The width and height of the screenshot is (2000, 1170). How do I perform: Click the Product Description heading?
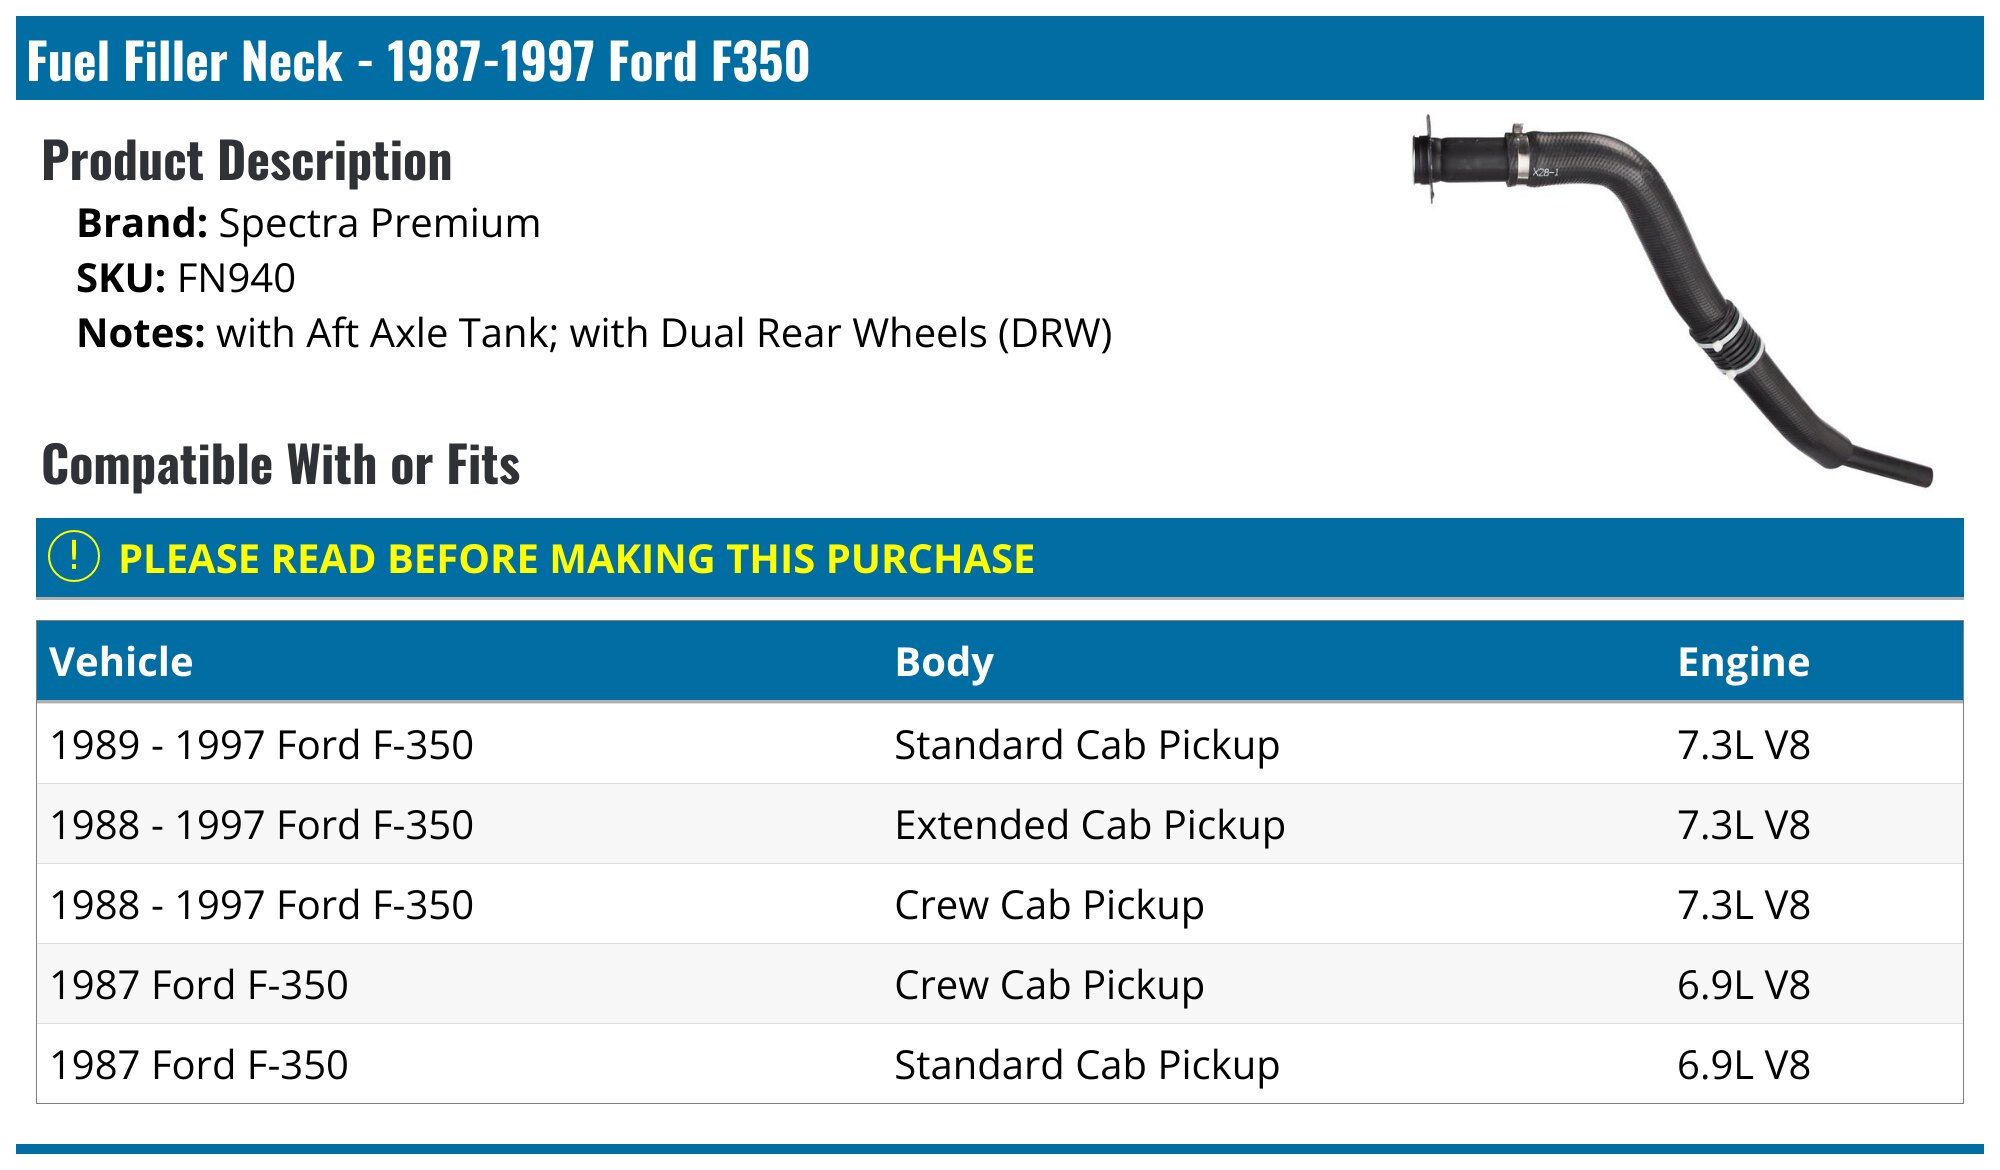click(247, 161)
